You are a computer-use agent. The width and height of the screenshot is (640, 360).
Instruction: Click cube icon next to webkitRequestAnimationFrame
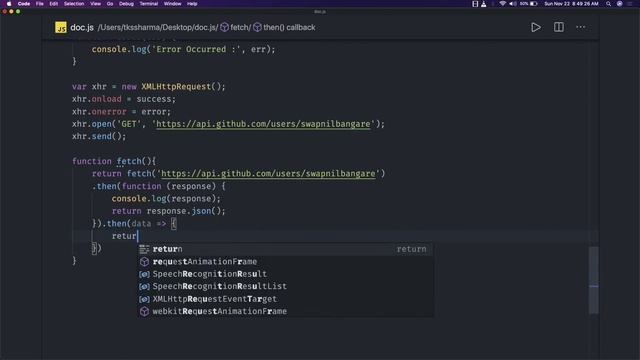(144, 311)
